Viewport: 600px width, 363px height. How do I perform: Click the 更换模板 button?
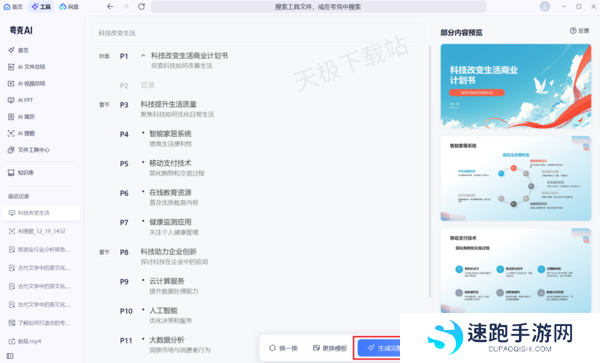point(330,348)
